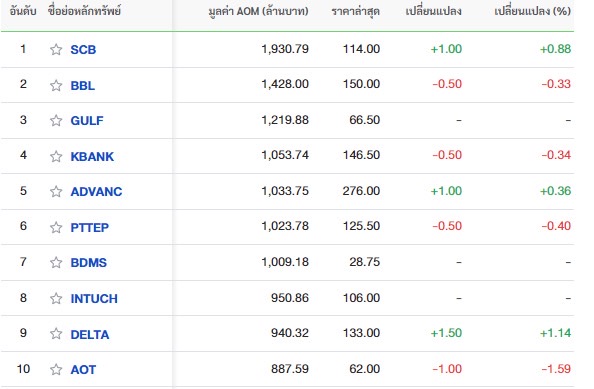Open the GULF stock symbol link
This screenshot has width=594, height=389.
tap(87, 120)
